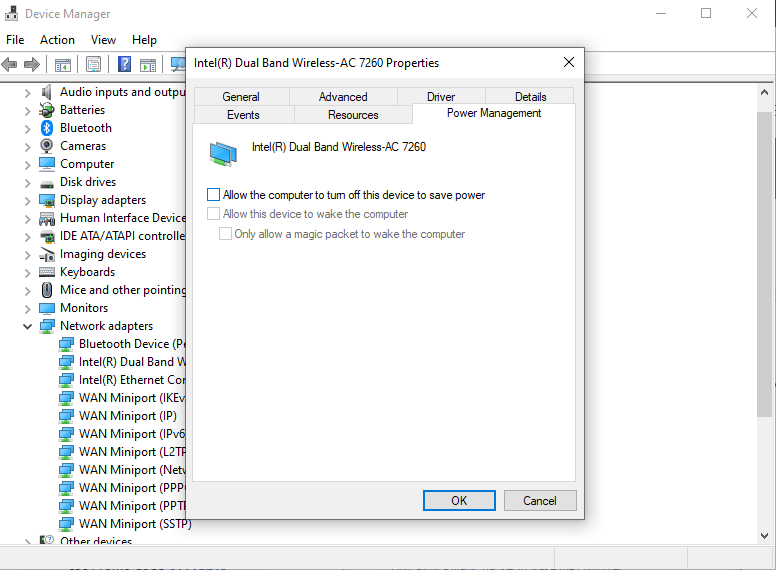Click the Cameras category icon
Screen dimensions: 776x570
[47, 146]
